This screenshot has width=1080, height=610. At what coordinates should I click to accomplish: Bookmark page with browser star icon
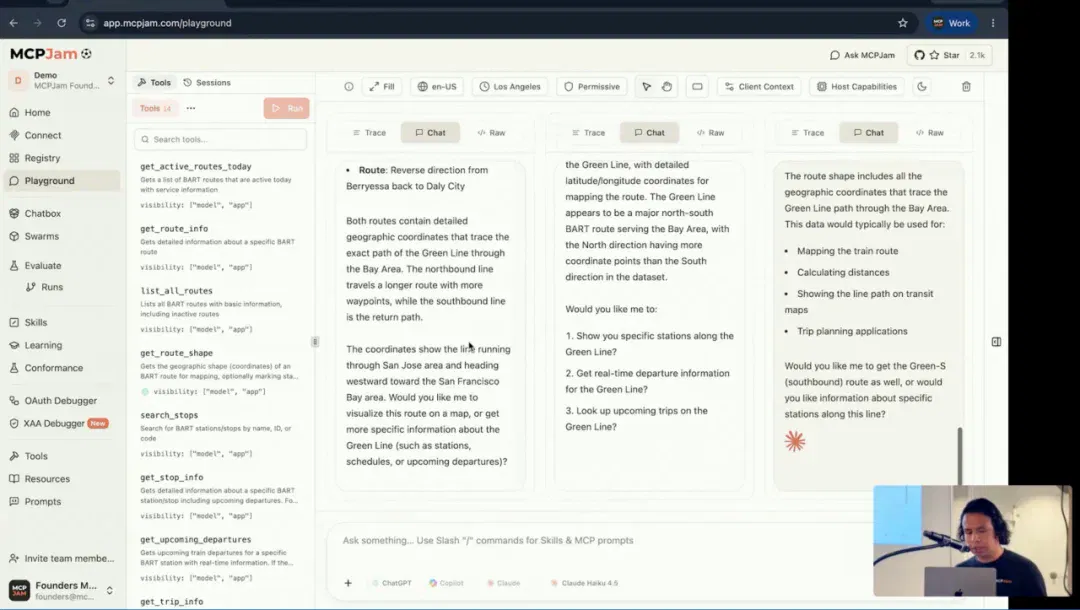902,23
